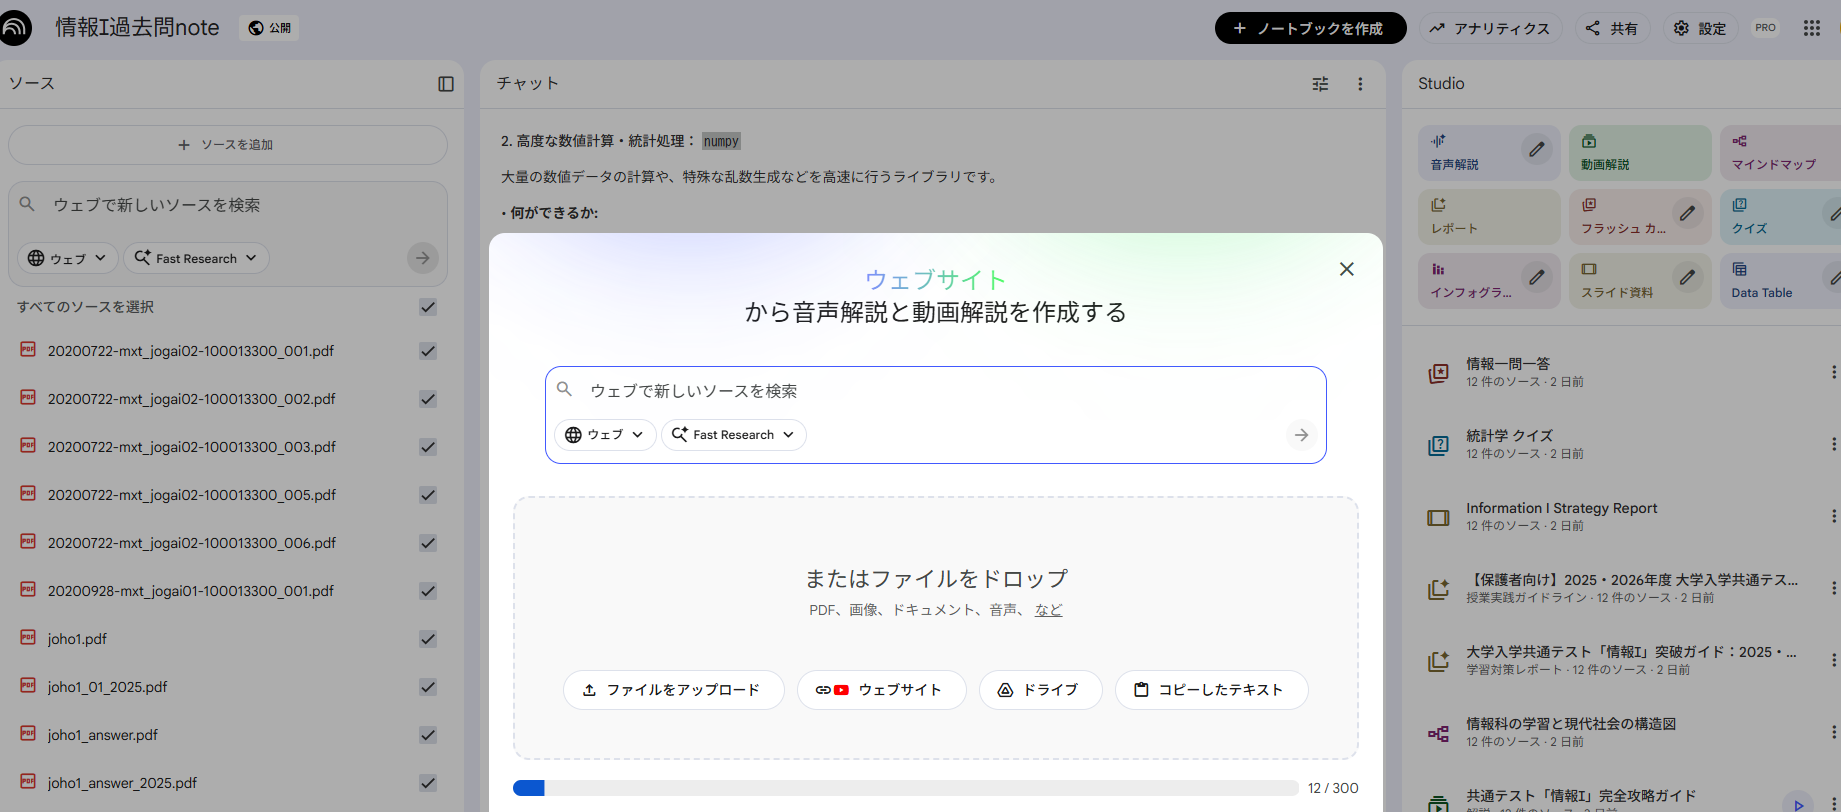Open アナリティクス
Viewport: 1841px width, 812px height.
point(1489,28)
